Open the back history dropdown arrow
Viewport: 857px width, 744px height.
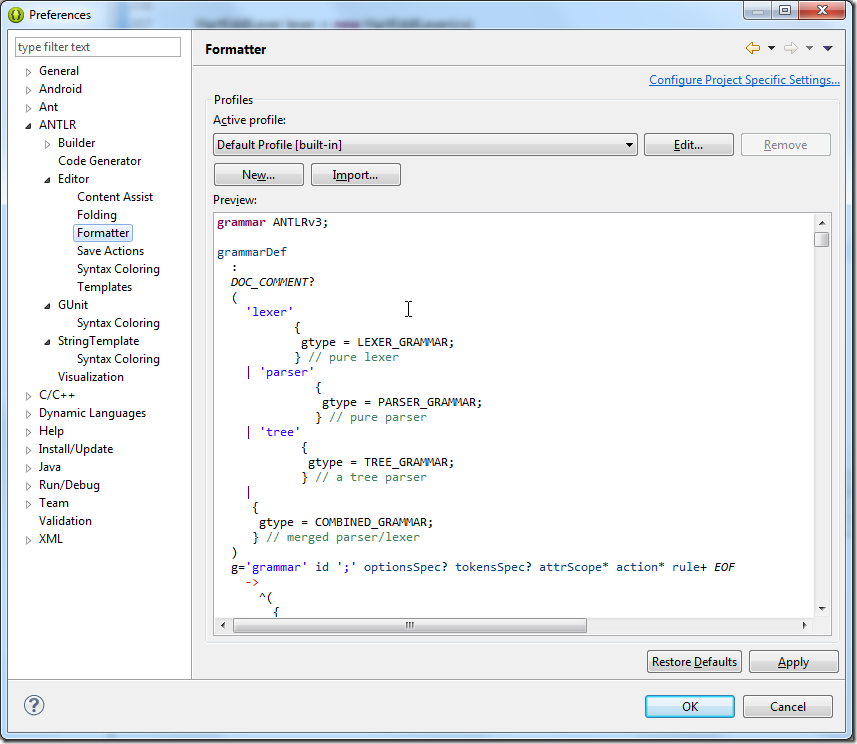coord(771,48)
